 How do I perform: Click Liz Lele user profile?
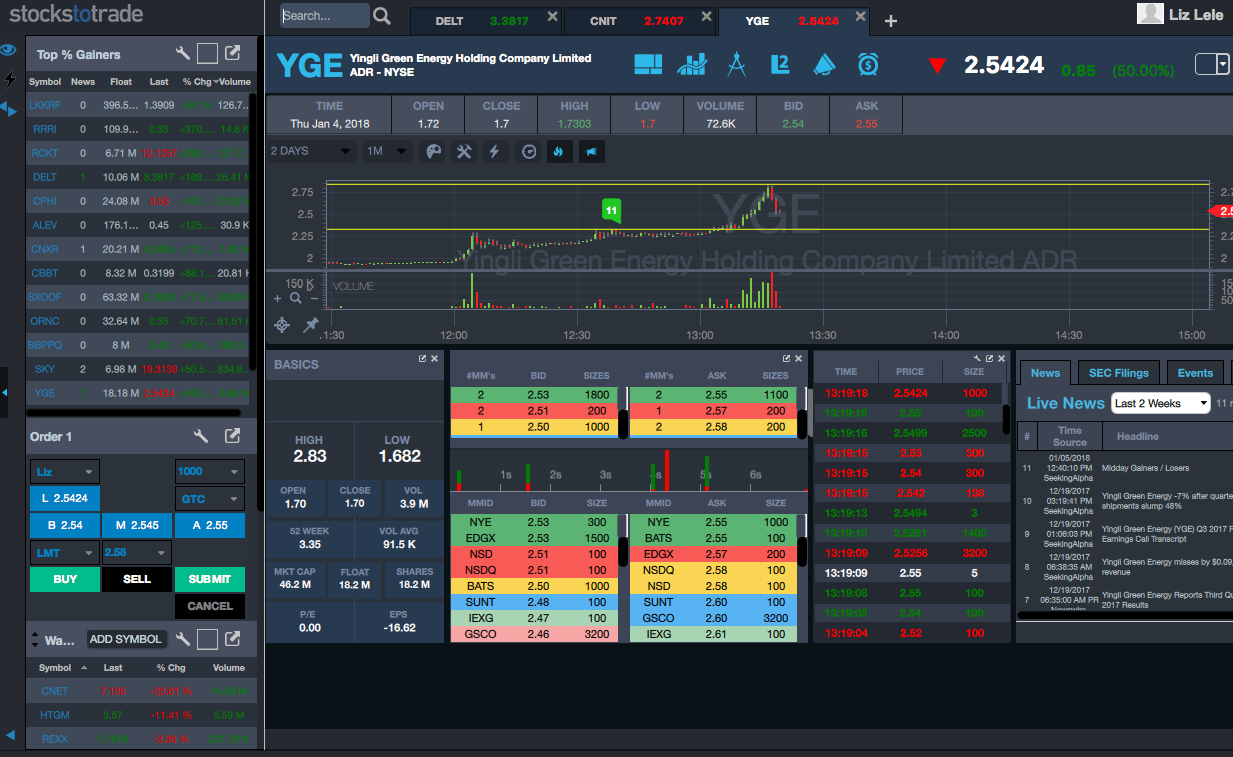(x=1181, y=14)
